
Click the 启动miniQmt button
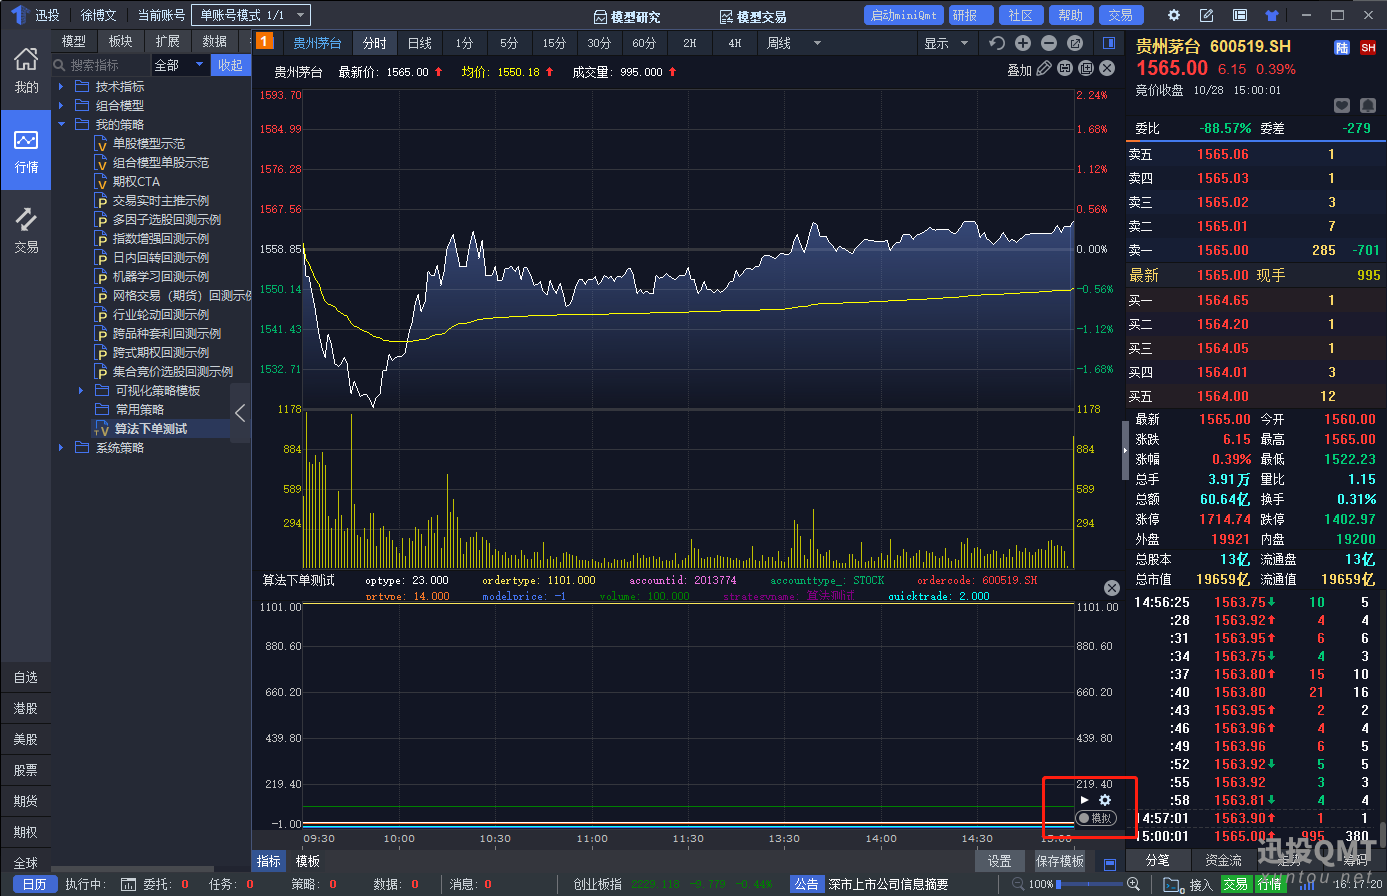904,15
